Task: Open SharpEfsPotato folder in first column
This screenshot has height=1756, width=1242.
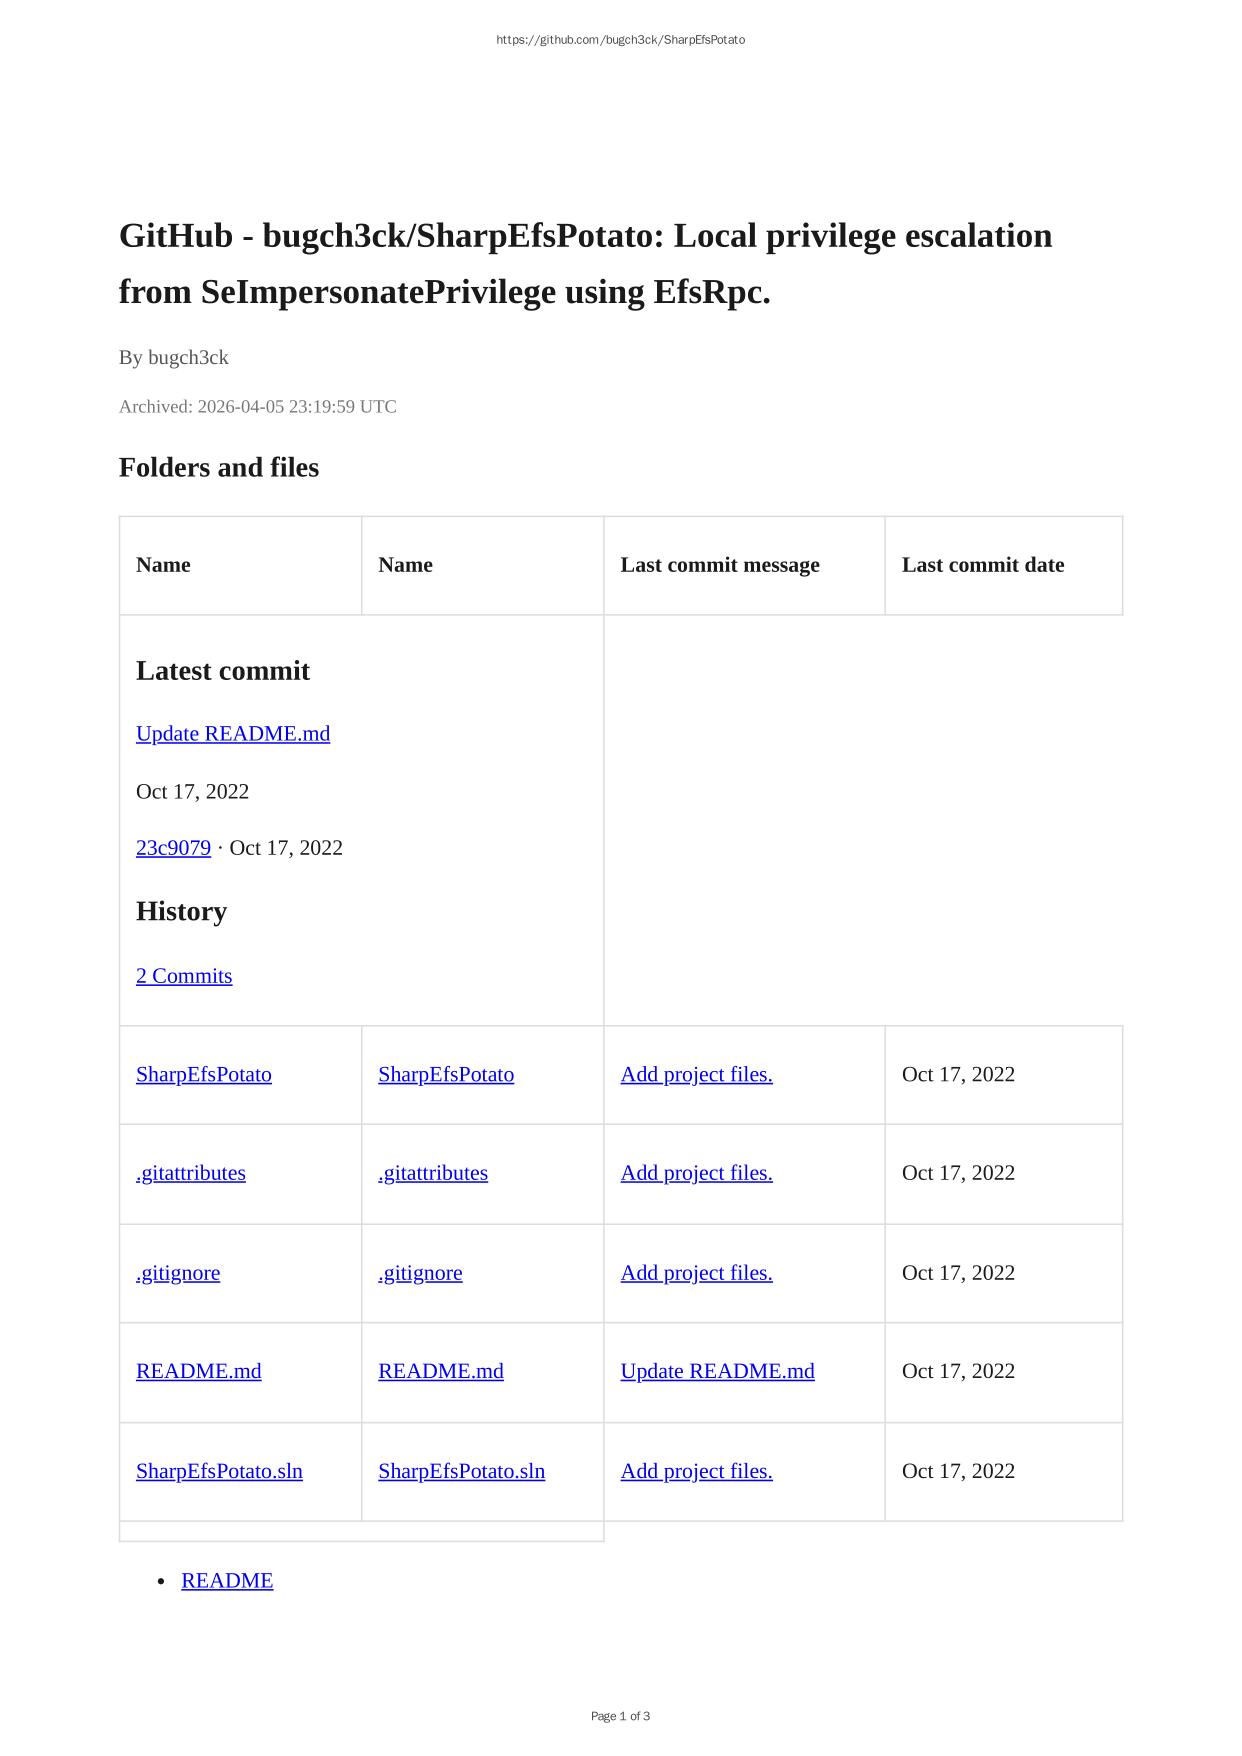Action: pos(203,1075)
